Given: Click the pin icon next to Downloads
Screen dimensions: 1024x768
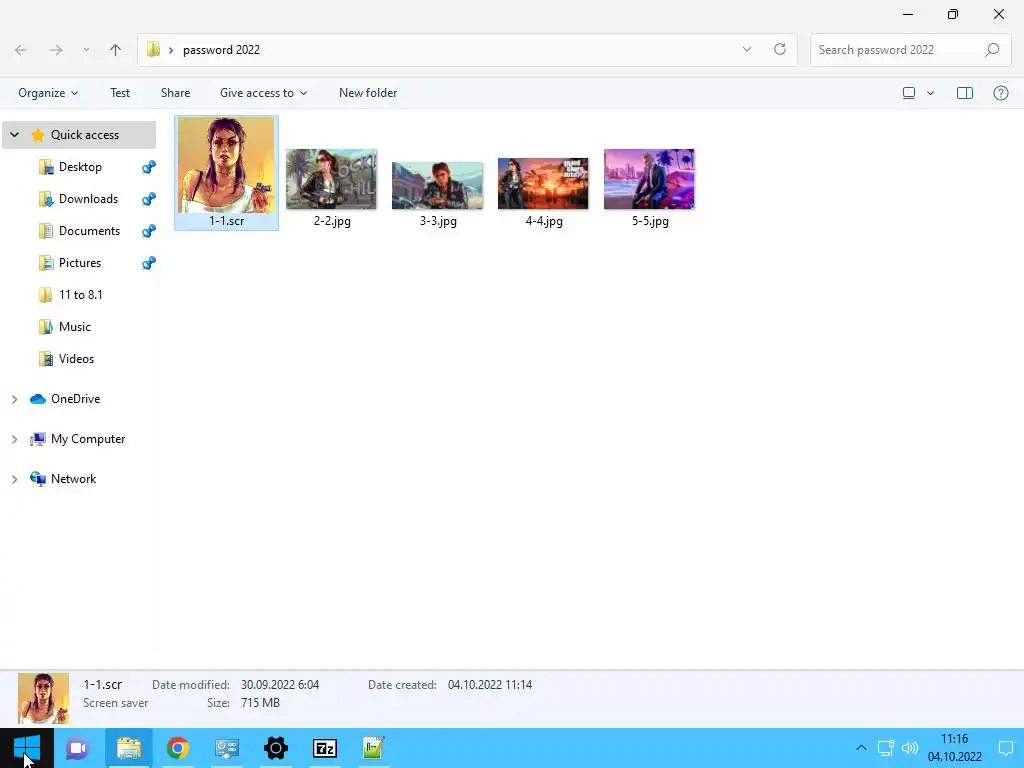Looking at the screenshot, I should (x=149, y=199).
